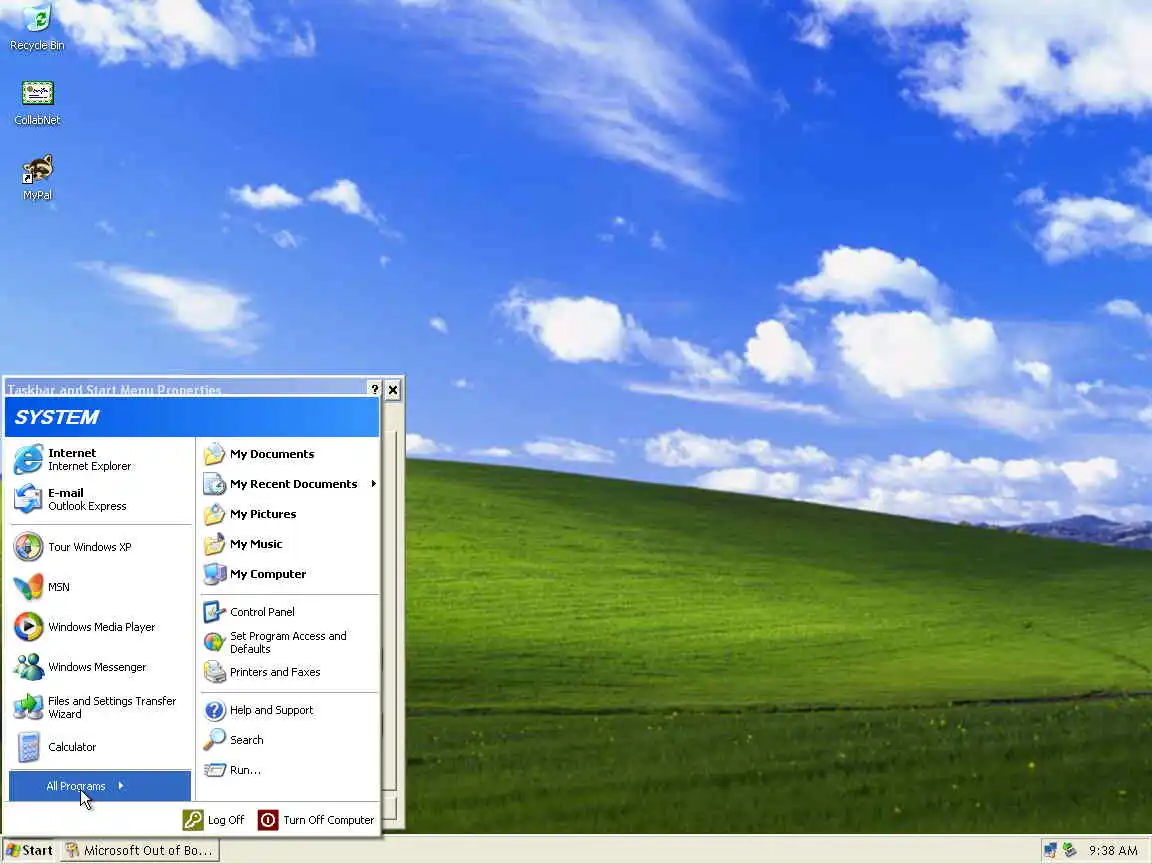Viewport: 1152px width, 864px height.
Task: Open My Pictures folder icon
Action: pyautogui.click(x=214, y=514)
